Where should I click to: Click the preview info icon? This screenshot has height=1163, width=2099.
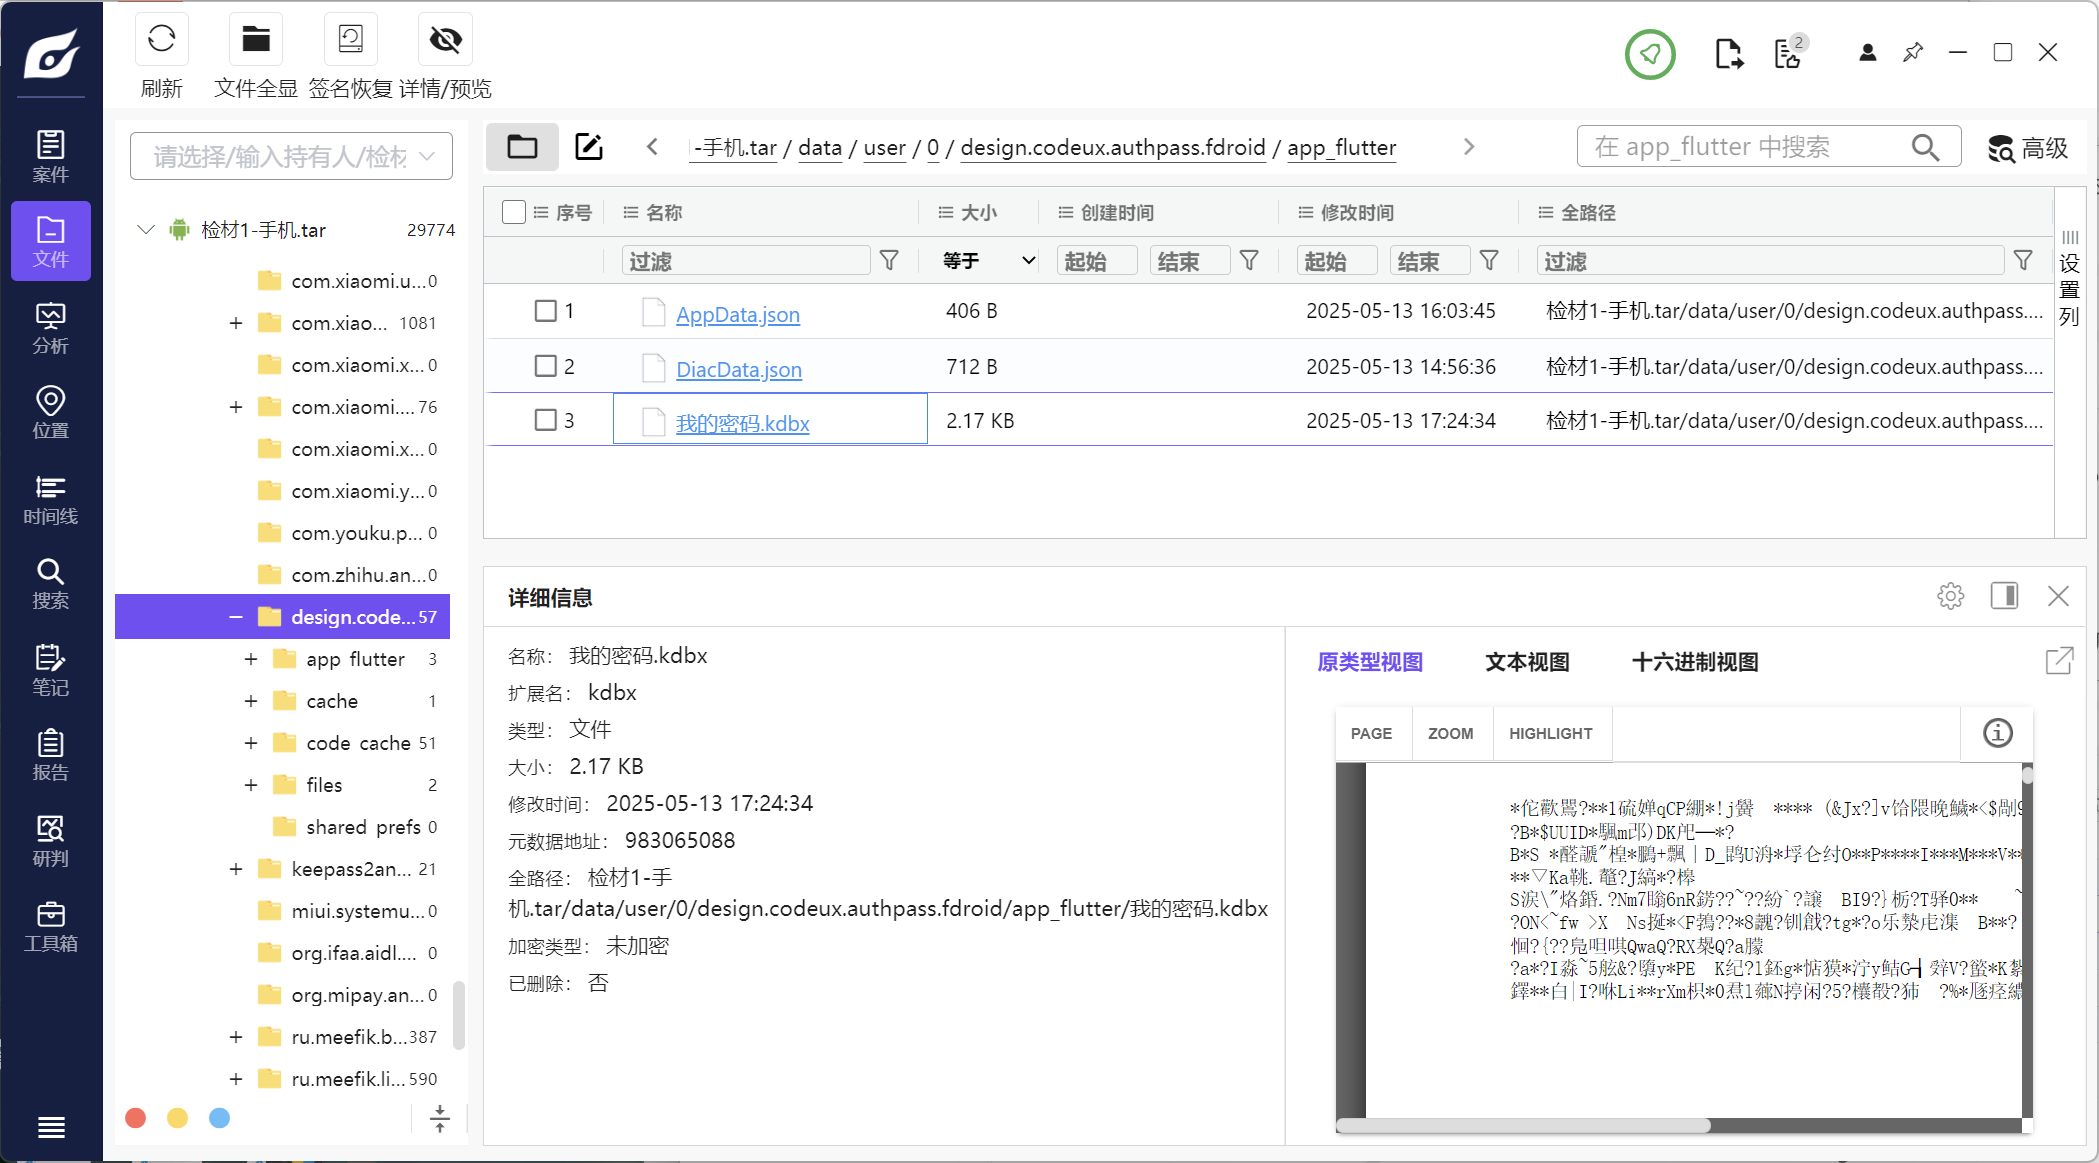point(1997,733)
